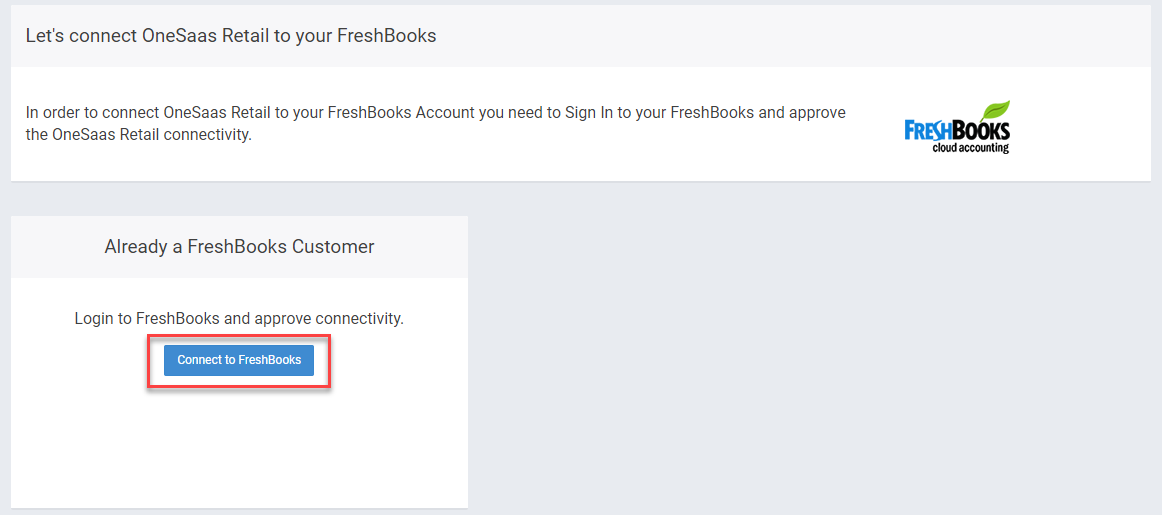1162x515 pixels.
Task: Open the FreshBooks cloud accounting logo
Action: pos(957,127)
